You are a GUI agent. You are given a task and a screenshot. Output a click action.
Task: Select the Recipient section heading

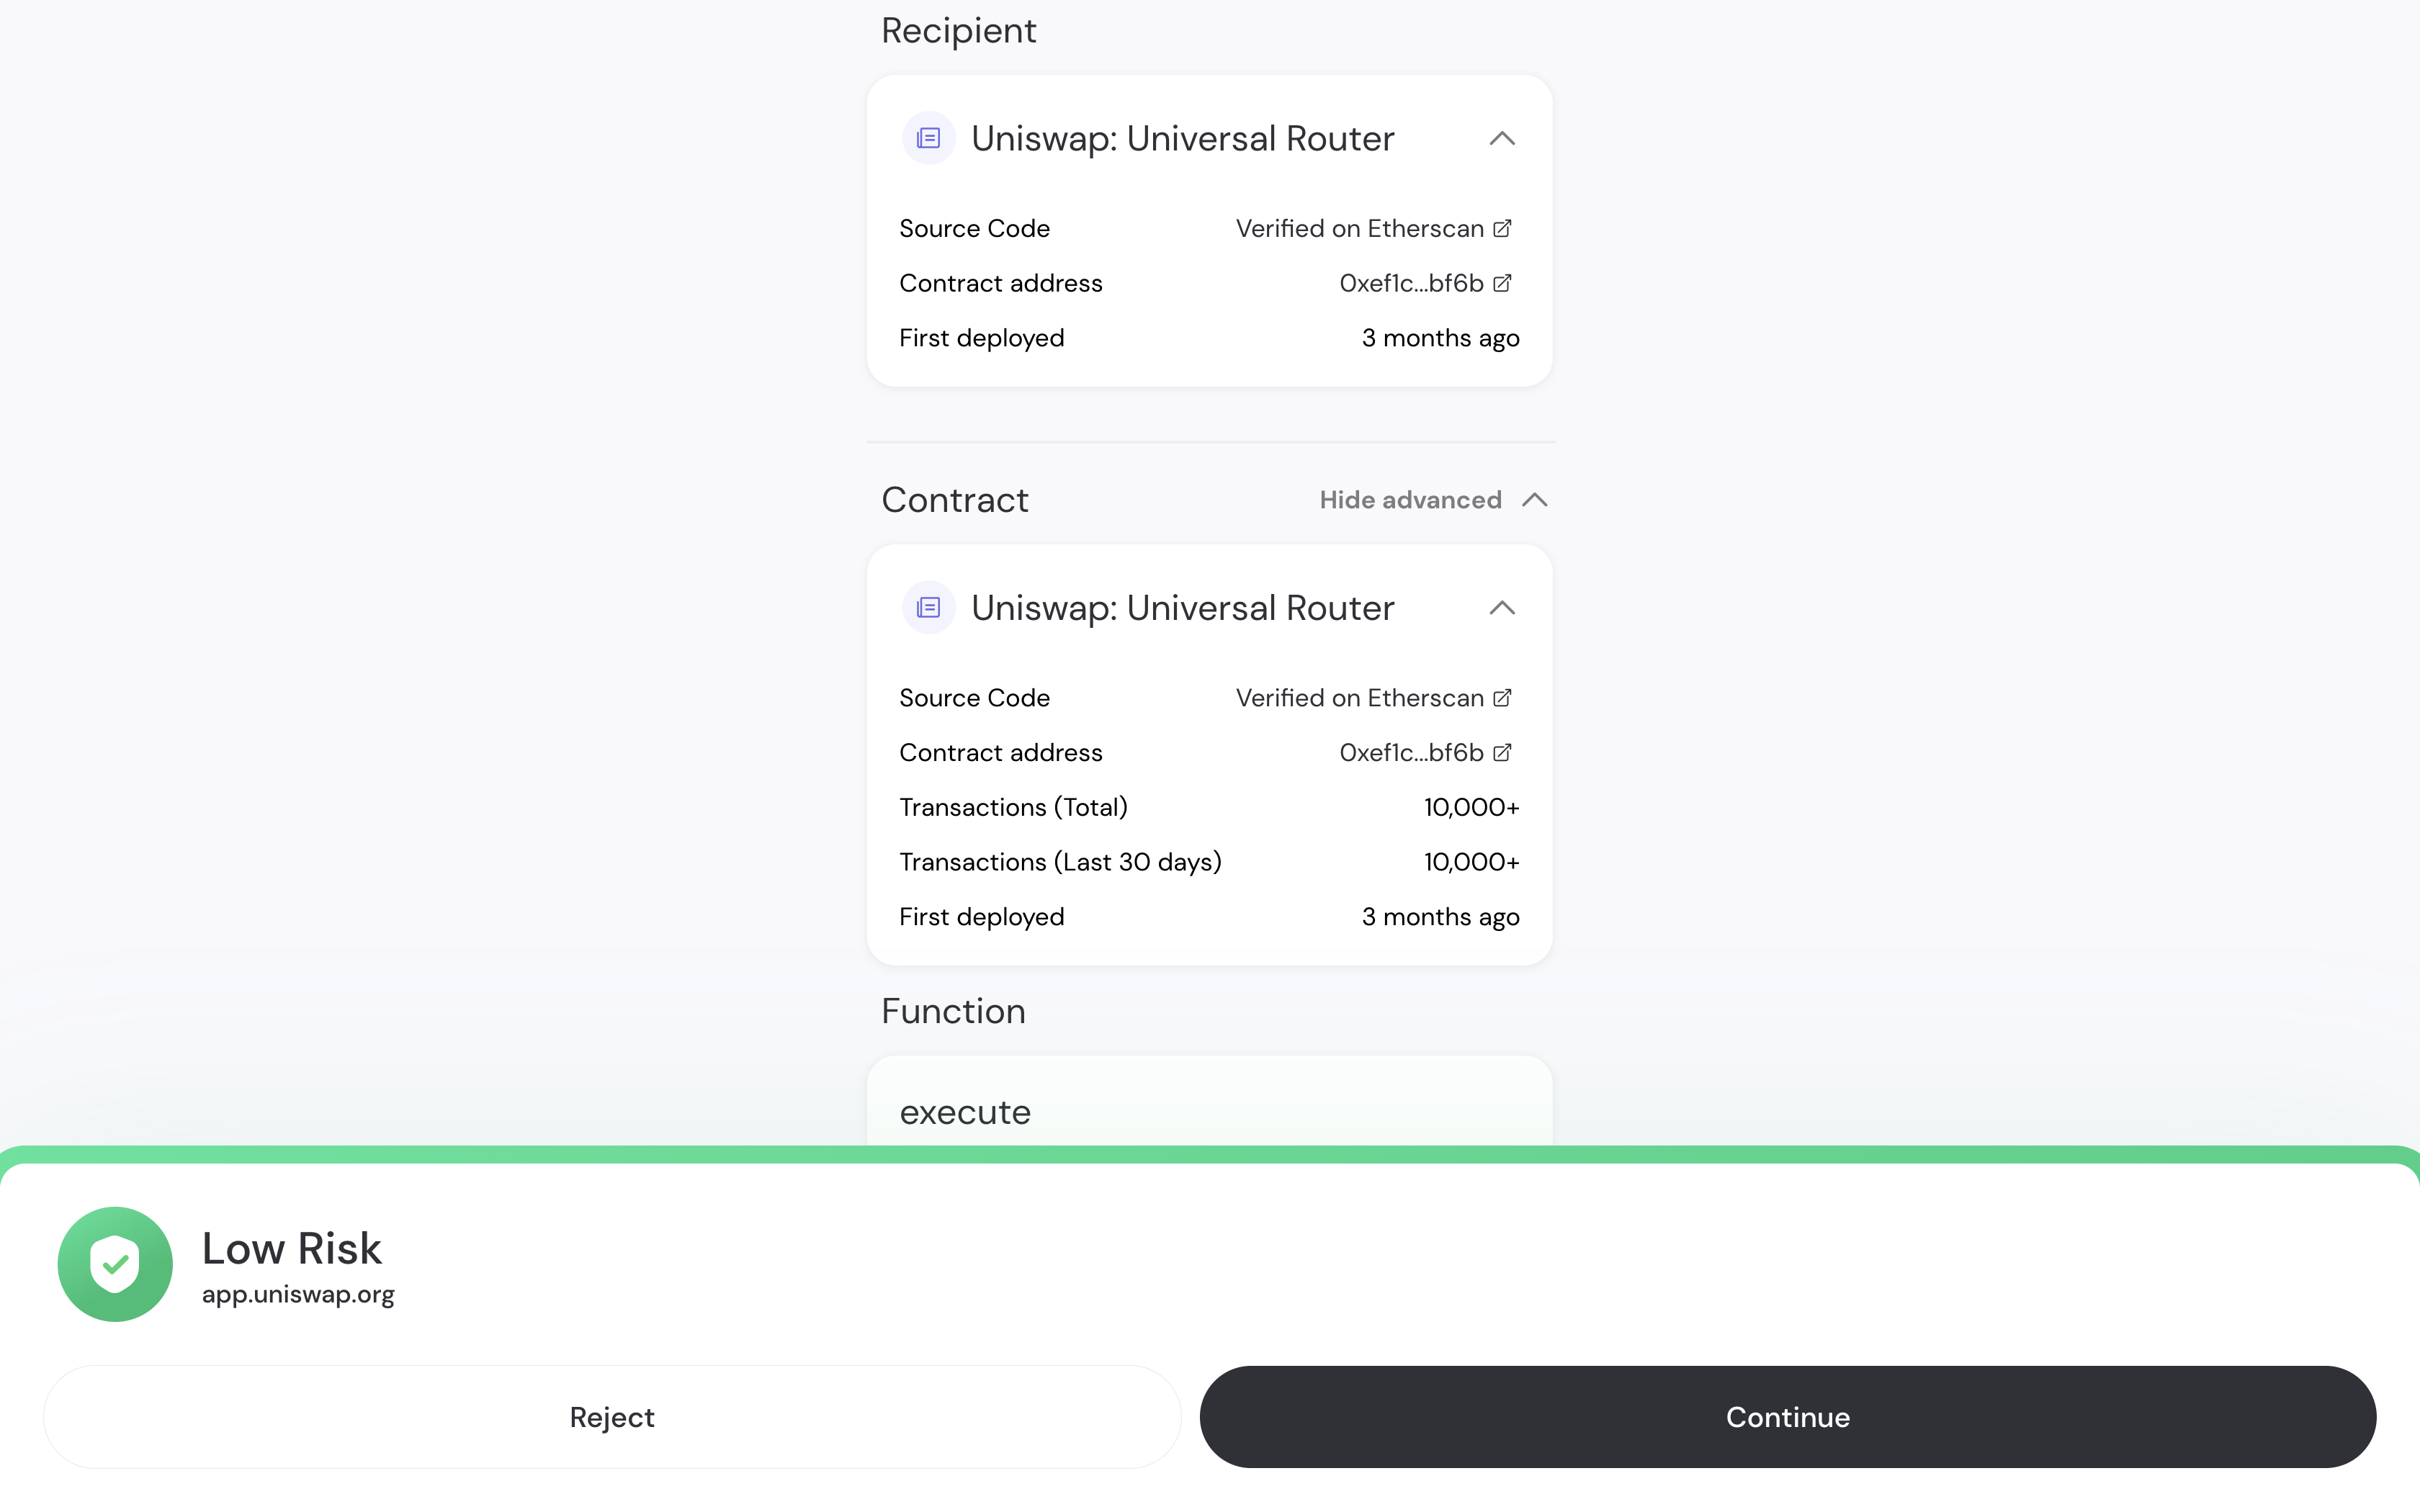point(958,30)
